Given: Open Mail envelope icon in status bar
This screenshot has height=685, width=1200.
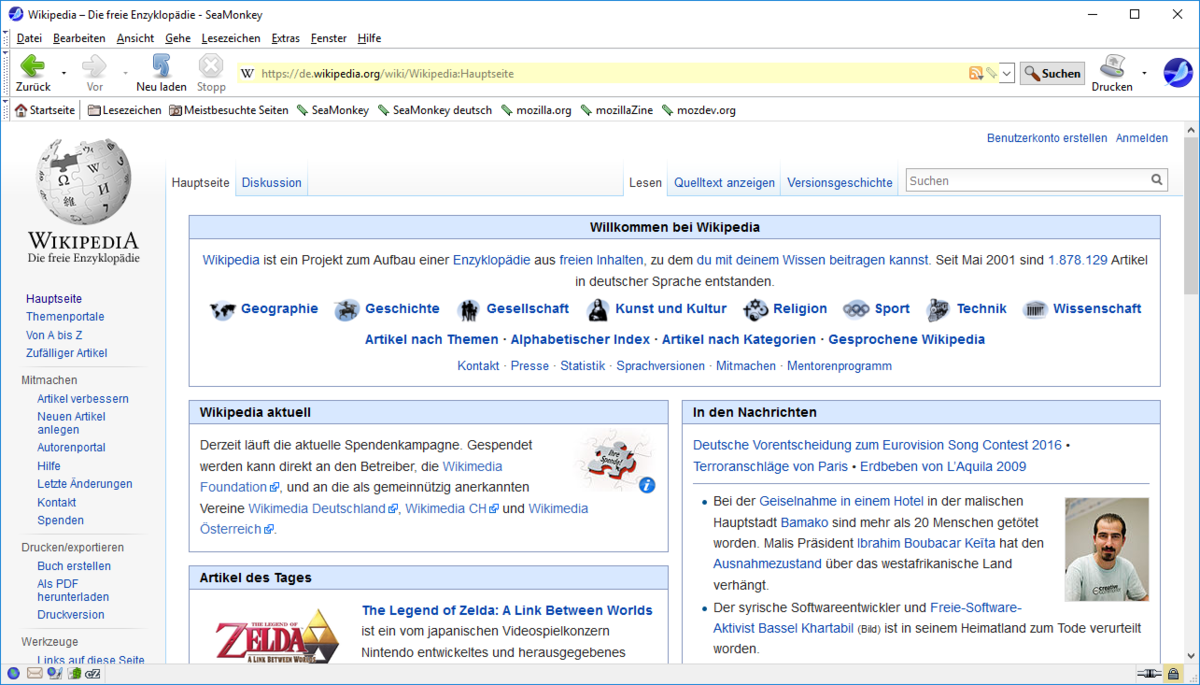Looking at the screenshot, I should point(34,674).
